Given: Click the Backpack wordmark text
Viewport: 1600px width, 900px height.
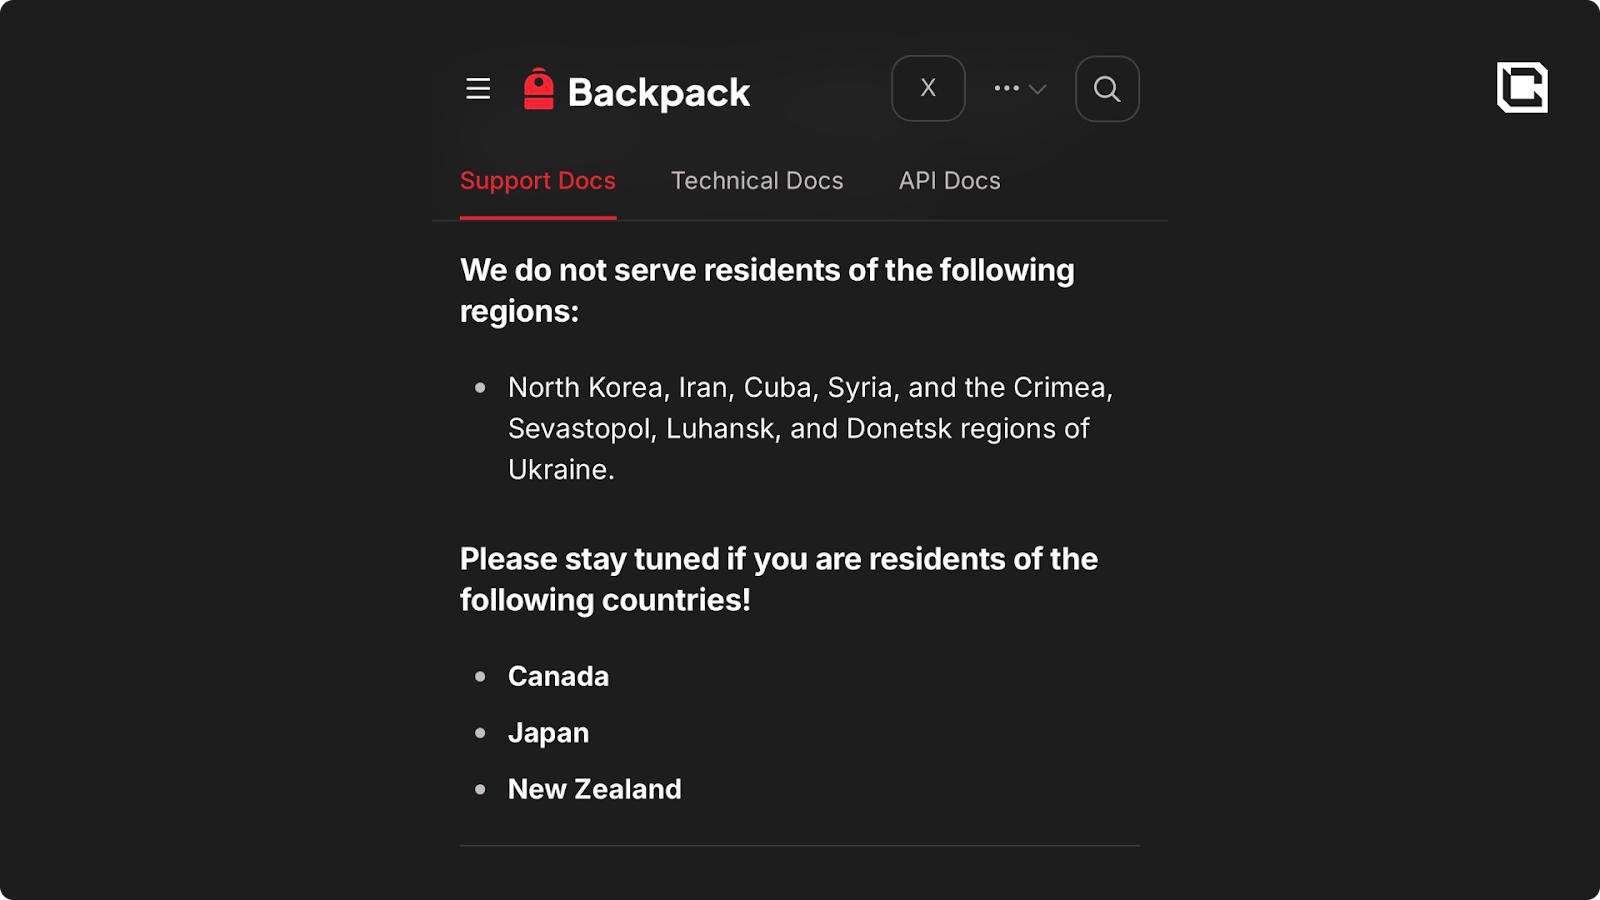Looking at the screenshot, I should pyautogui.click(x=658, y=93).
